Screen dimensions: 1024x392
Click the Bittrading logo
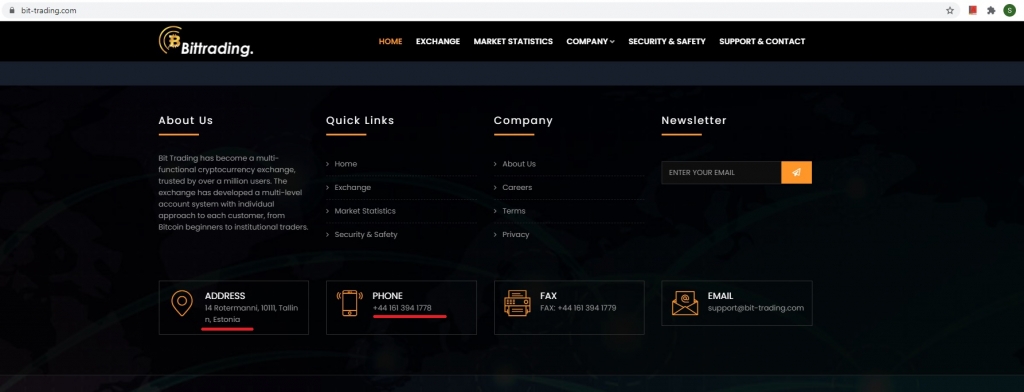tap(206, 41)
